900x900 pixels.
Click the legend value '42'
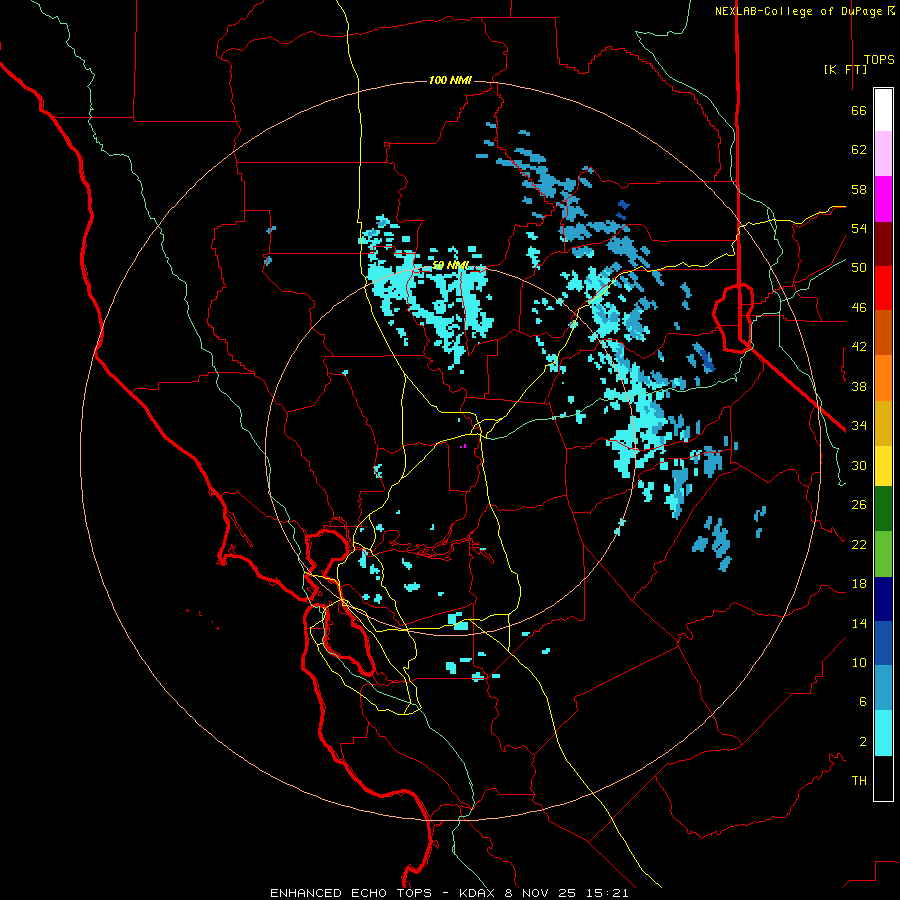859,347
